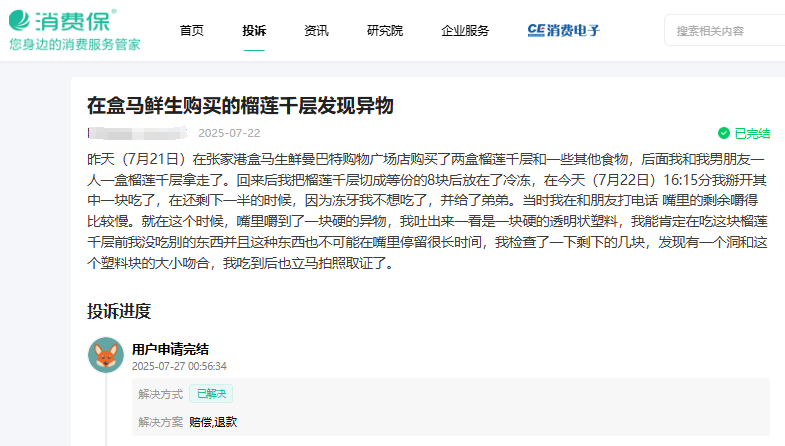Click the fox avatar in progress timeline
The width and height of the screenshot is (785, 446).
point(106,355)
